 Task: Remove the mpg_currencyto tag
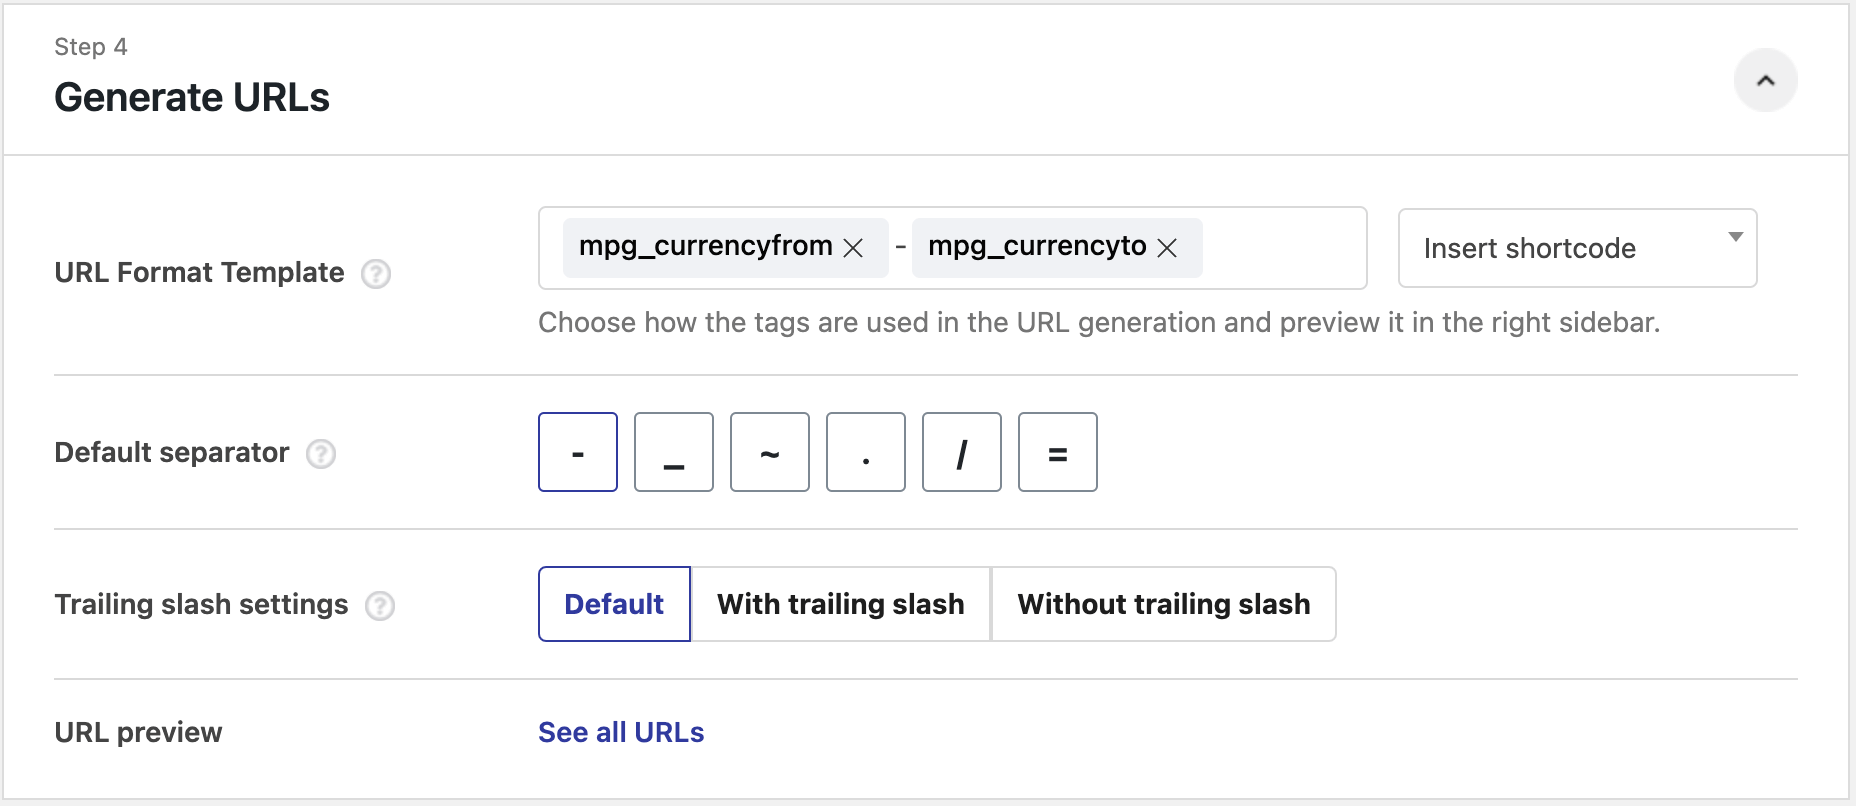(1167, 248)
